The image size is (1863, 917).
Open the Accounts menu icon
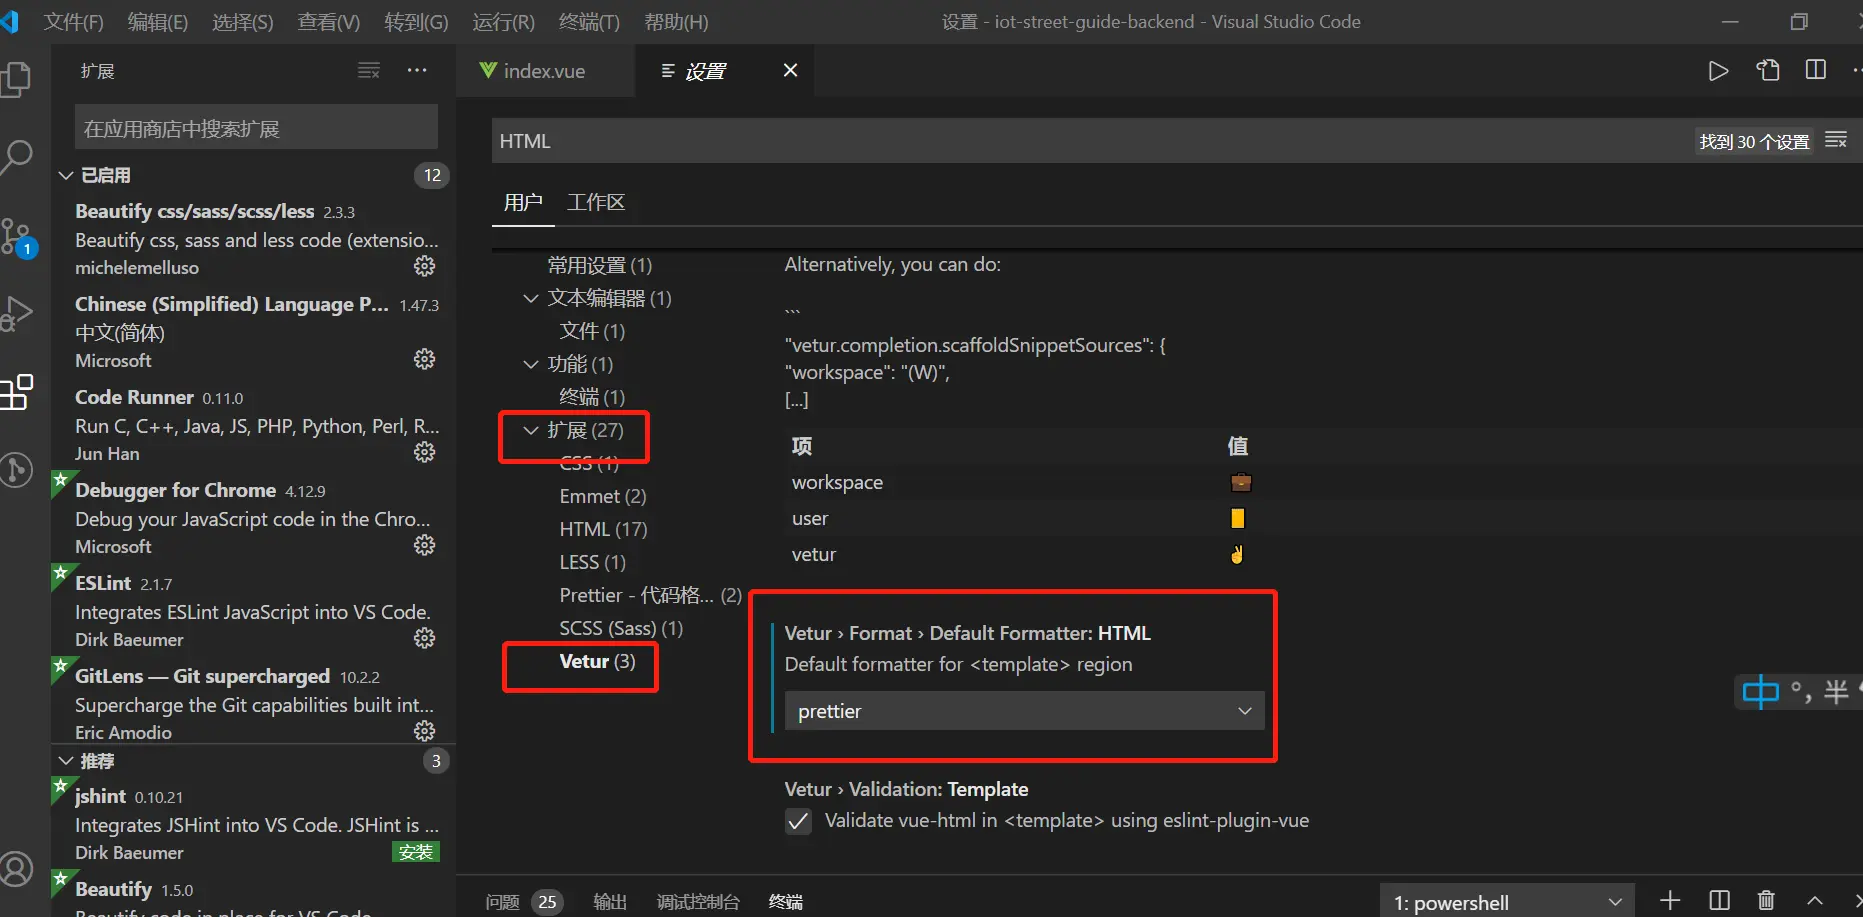[16, 869]
